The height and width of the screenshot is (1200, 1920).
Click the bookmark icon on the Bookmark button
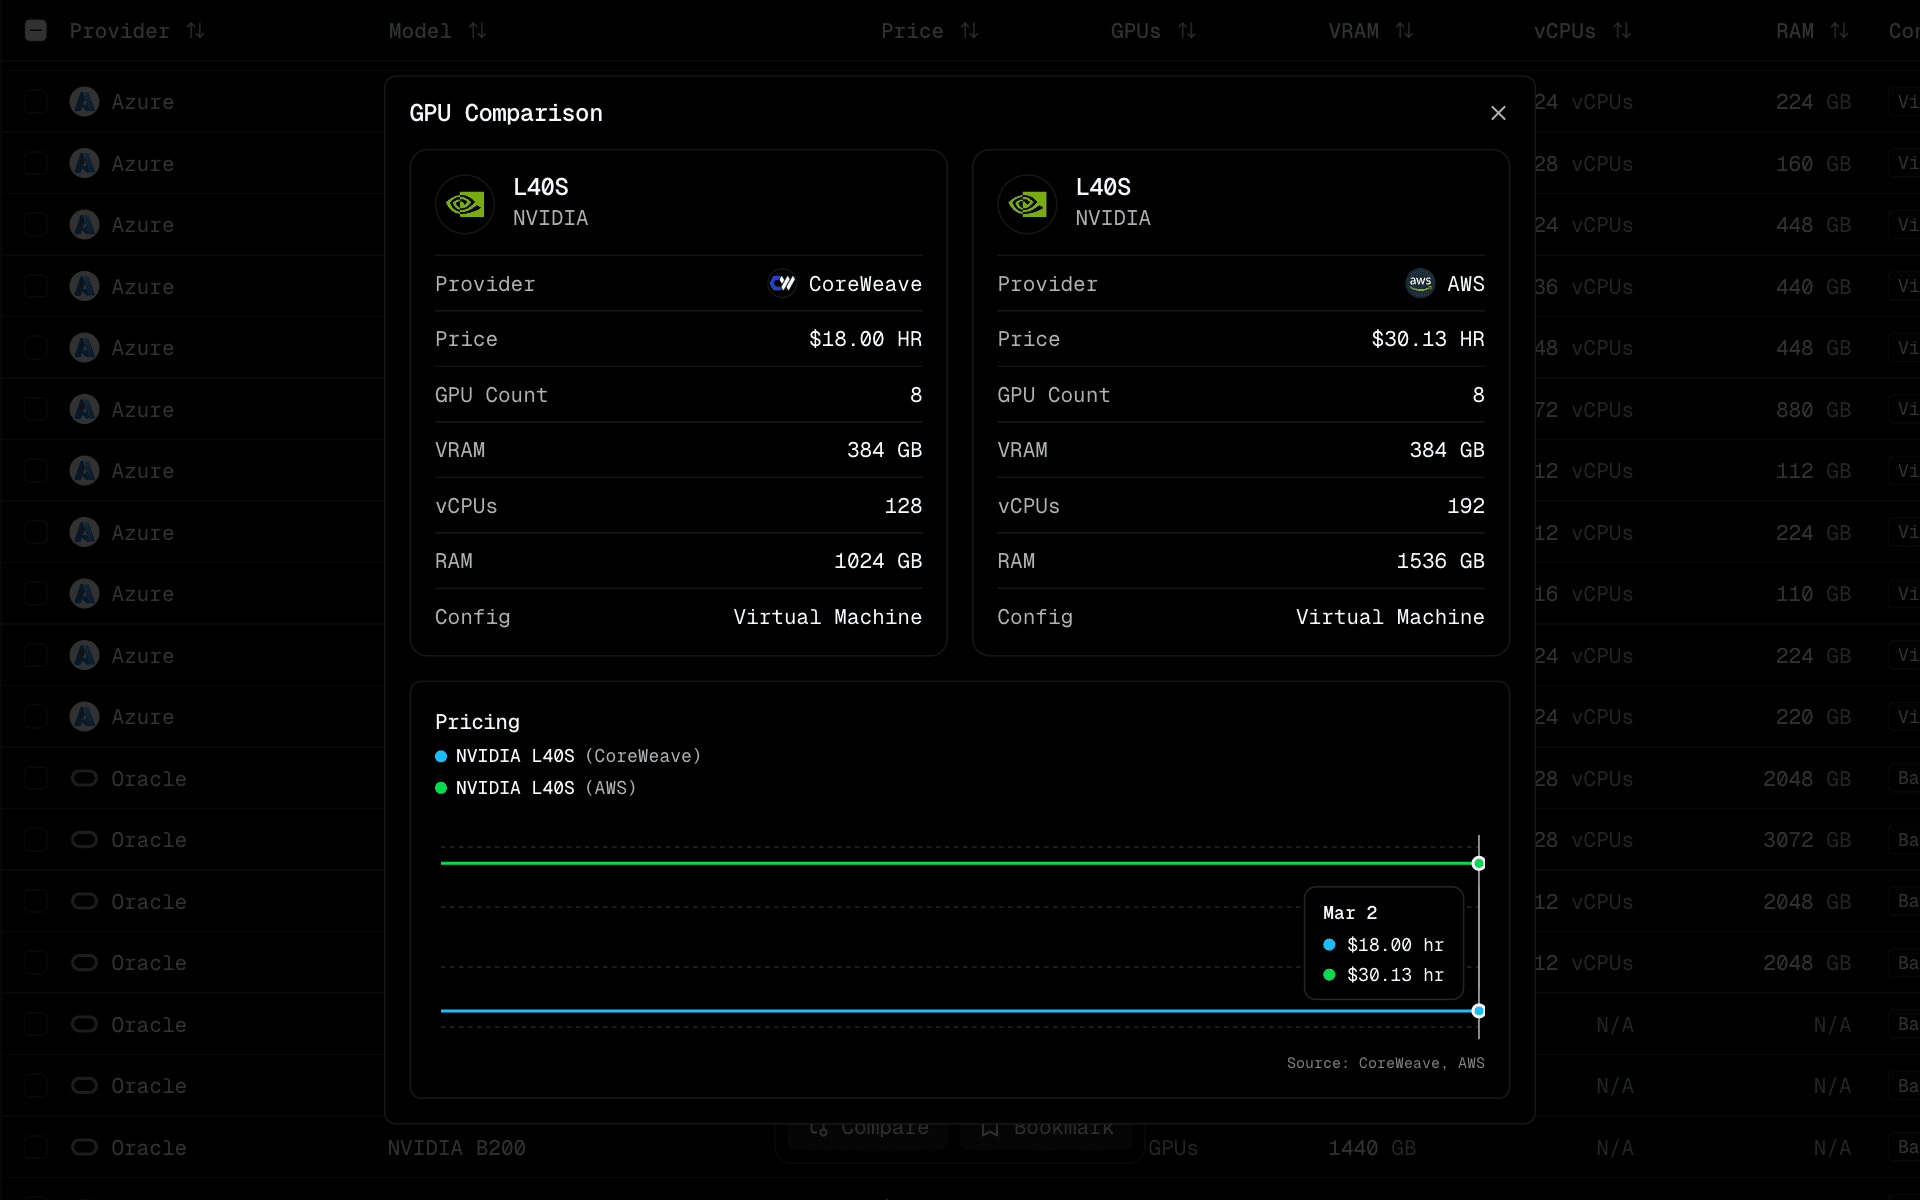(x=990, y=1127)
